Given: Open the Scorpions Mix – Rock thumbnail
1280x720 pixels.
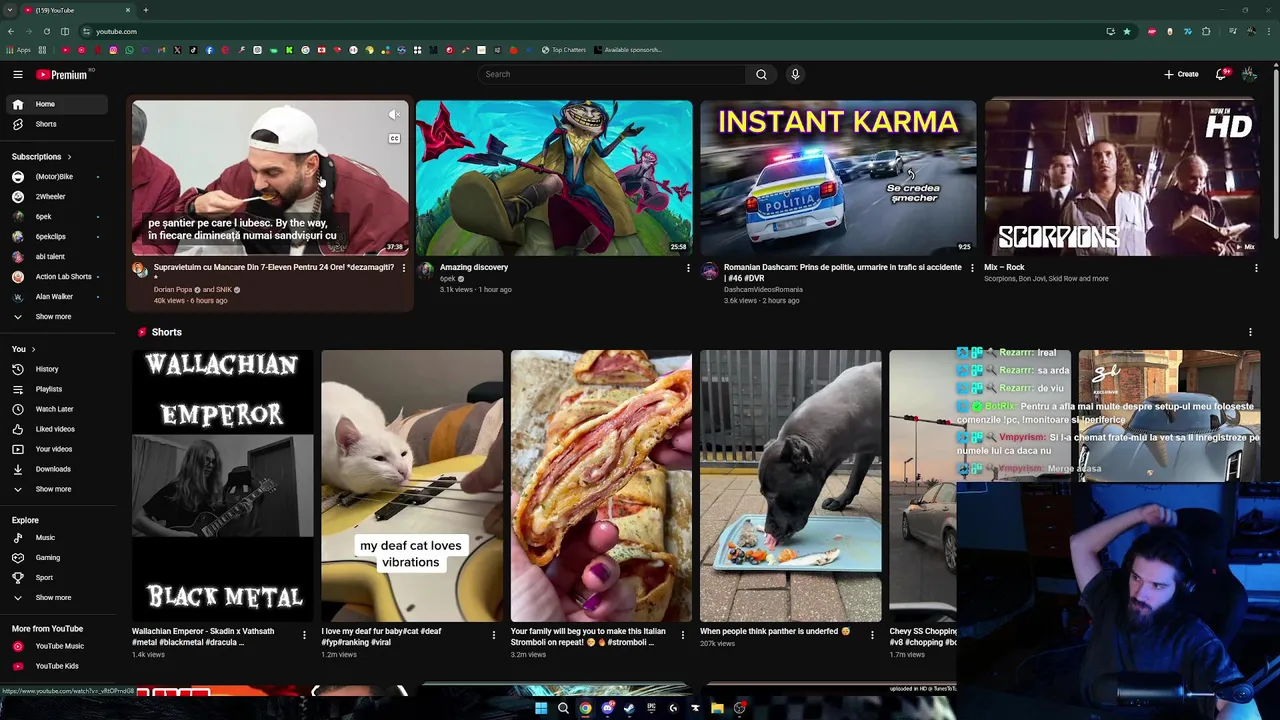Looking at the screenshot, I should tap(1122, 178).
